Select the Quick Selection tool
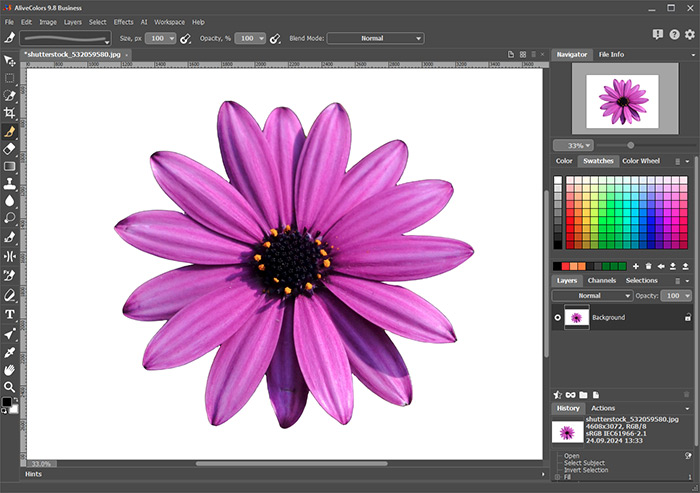 9,95
